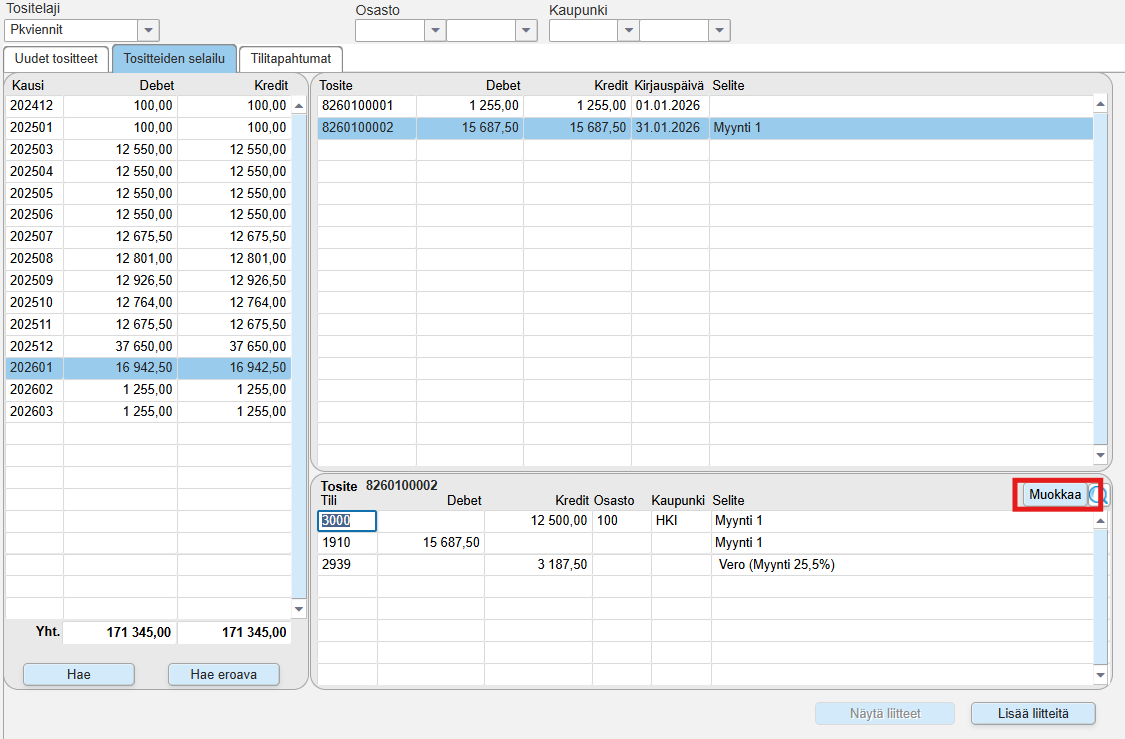Image resolution: width=1125 pixels, height=739 pixels.
Task: Select the Tositteiden selailu tab
Action: 174,59
